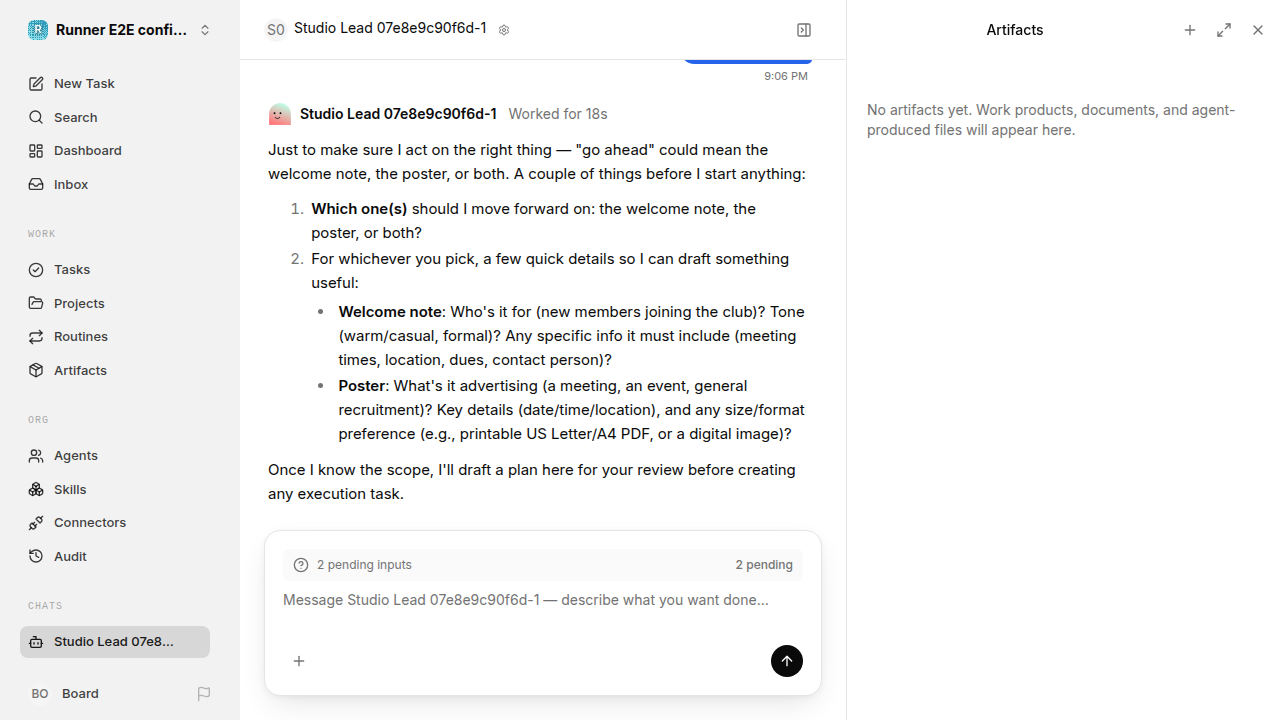Select the Studio Lead chat in sidebar
The height and width of the screenshot is (720, 1280).
tap(115, 642)
